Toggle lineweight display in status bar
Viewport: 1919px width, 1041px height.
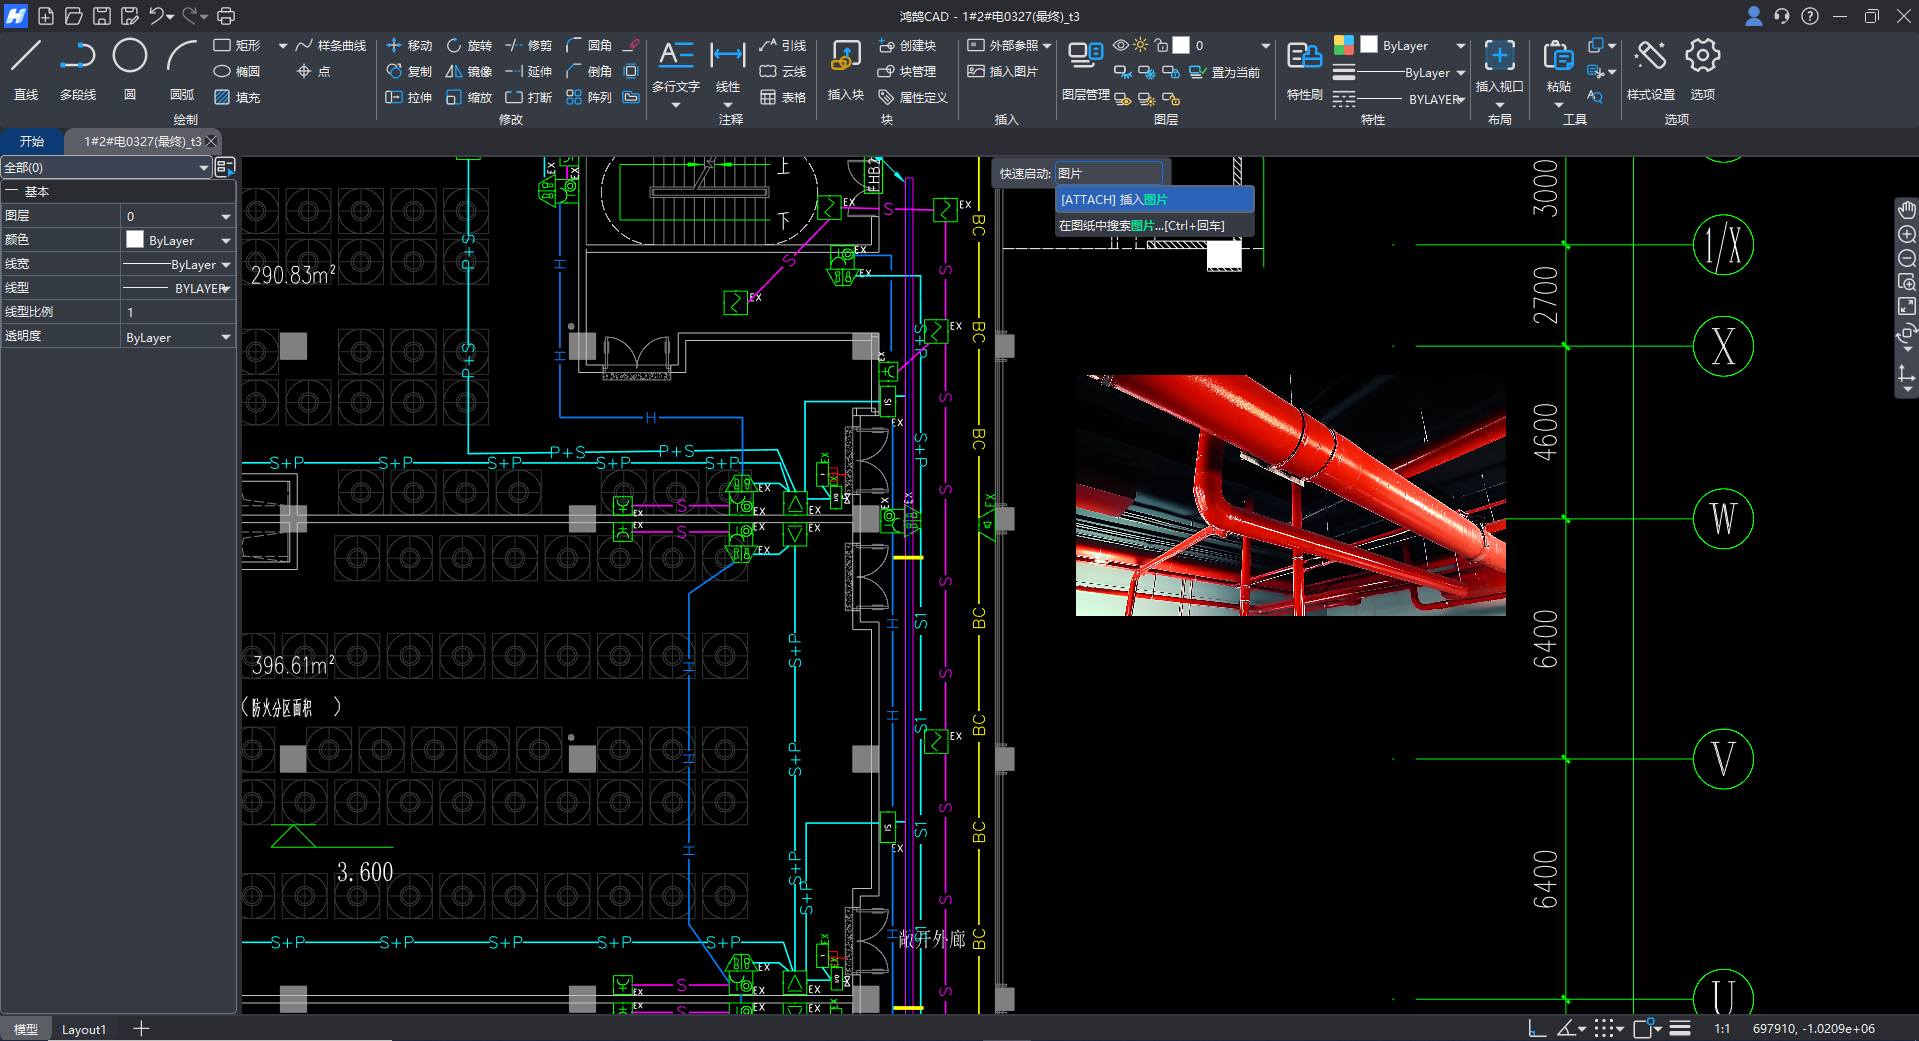tap(1680, 1028)
